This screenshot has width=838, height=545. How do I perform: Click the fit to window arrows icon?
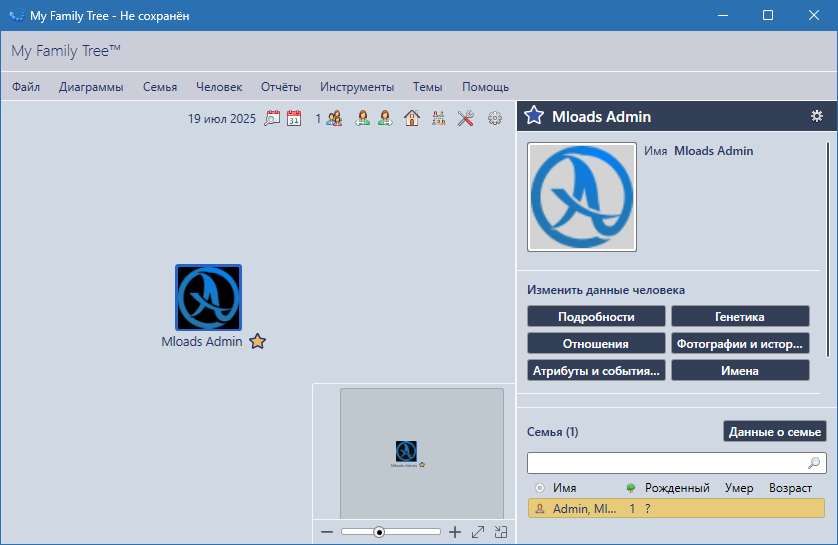pyautogui.click(x=478, y=532)
